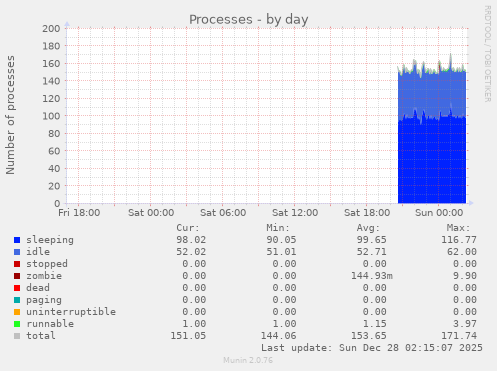
Task: Click the 'idle' legend label
Action: click(38, 252)
